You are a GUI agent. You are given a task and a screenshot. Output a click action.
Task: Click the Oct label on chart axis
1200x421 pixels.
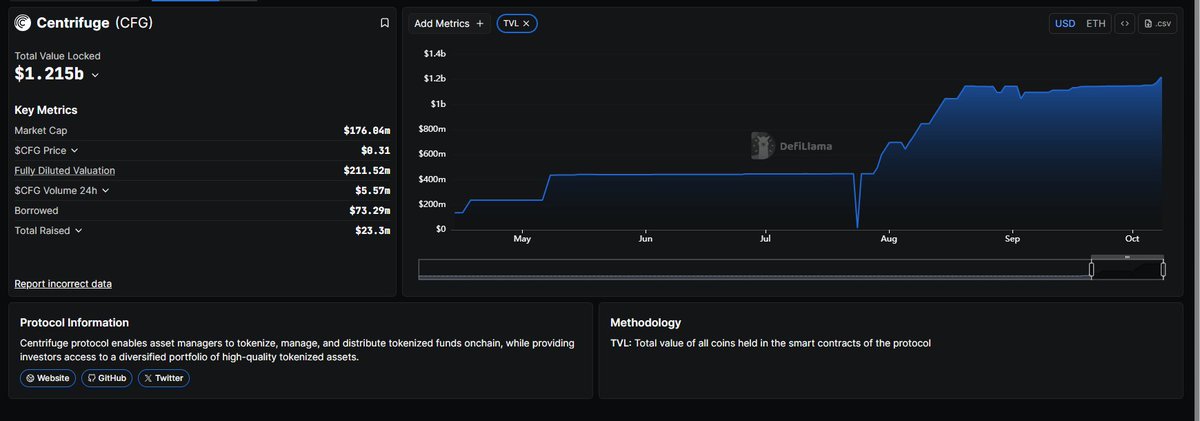coord(1132,240)
